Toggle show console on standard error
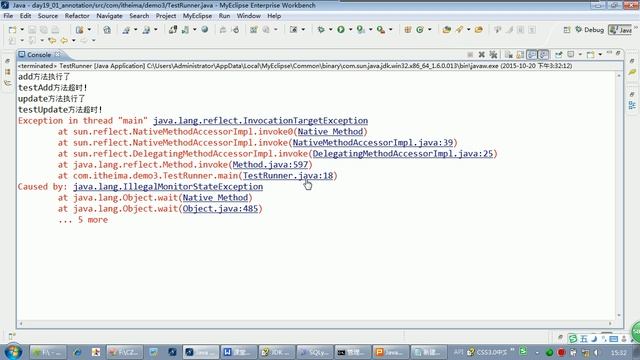640x360 pixels. coord(543,54)
